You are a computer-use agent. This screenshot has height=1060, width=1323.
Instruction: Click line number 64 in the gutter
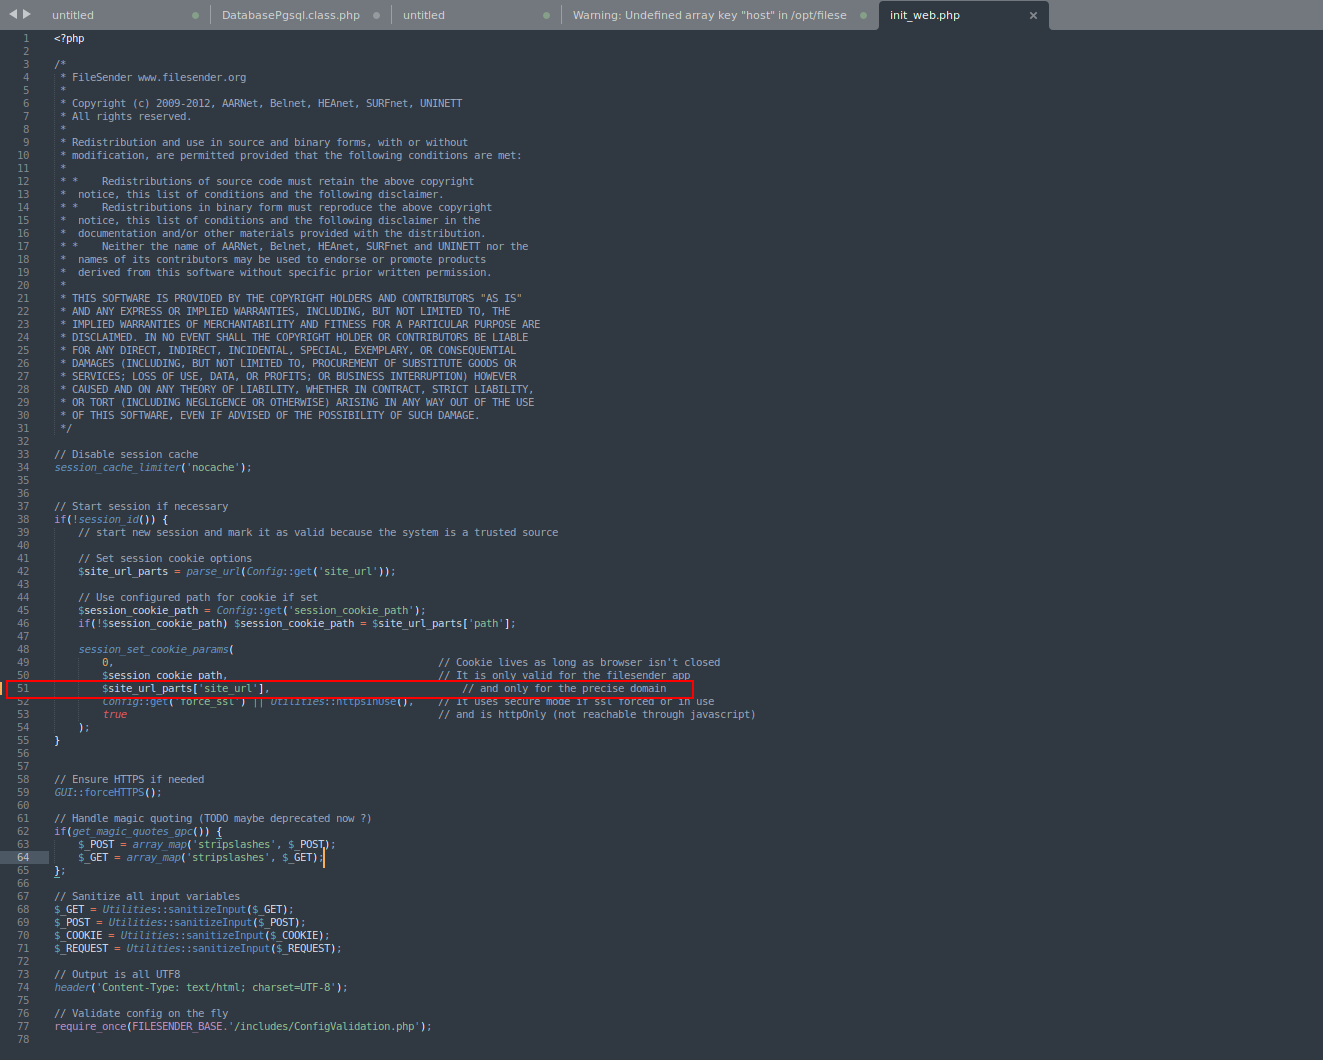point(23,857)
